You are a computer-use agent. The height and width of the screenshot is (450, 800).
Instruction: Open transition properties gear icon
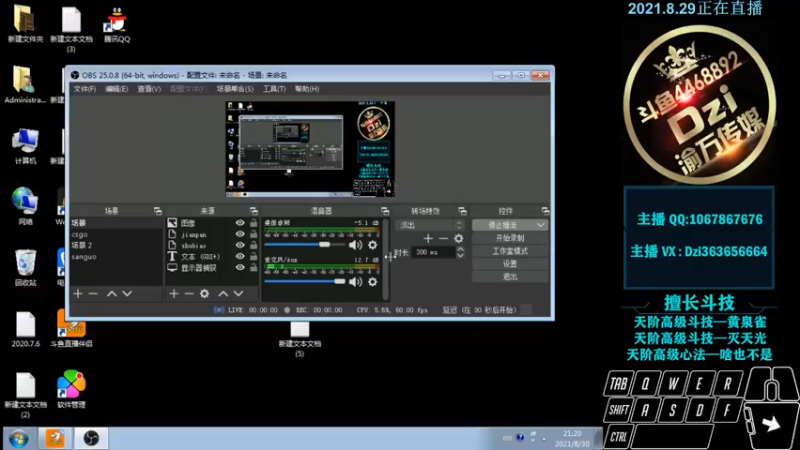(459, 238)
